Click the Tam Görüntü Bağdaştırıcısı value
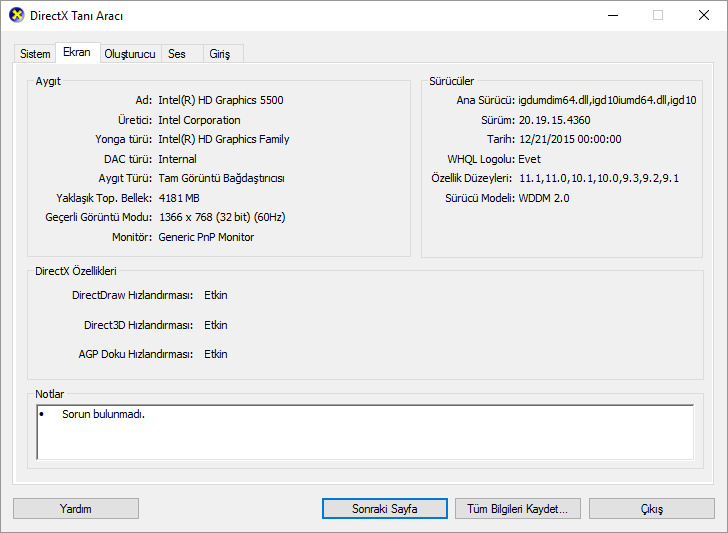Viewport: 728px width, 533px height. tap(221, 178)
